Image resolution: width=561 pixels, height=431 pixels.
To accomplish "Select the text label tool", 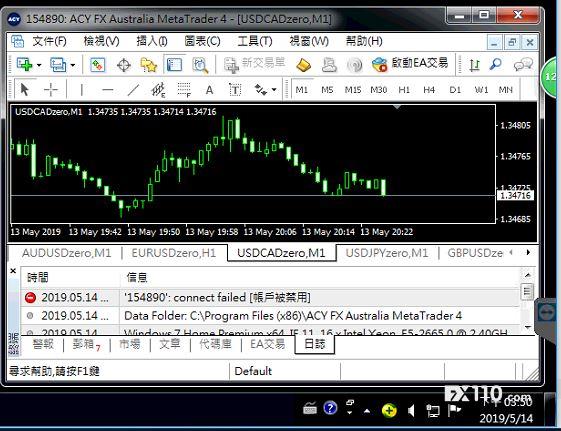I will (235, 89).
